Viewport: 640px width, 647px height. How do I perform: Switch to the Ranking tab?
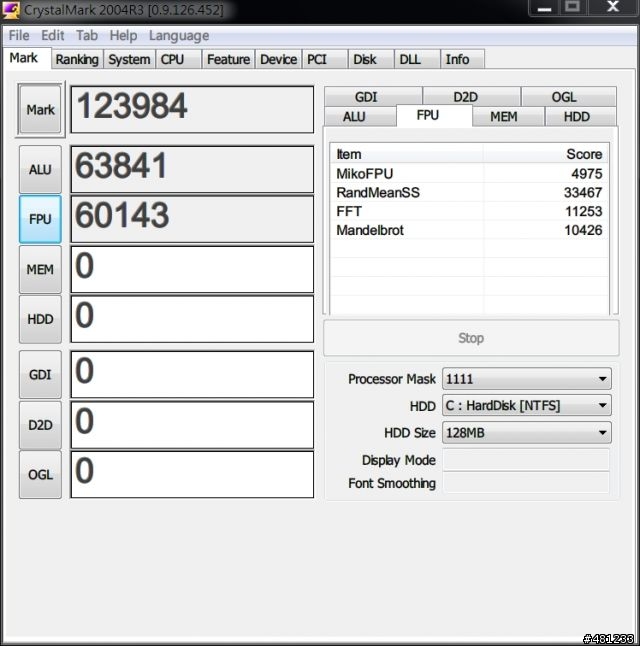pyautogui.click(x=77, y=59)
